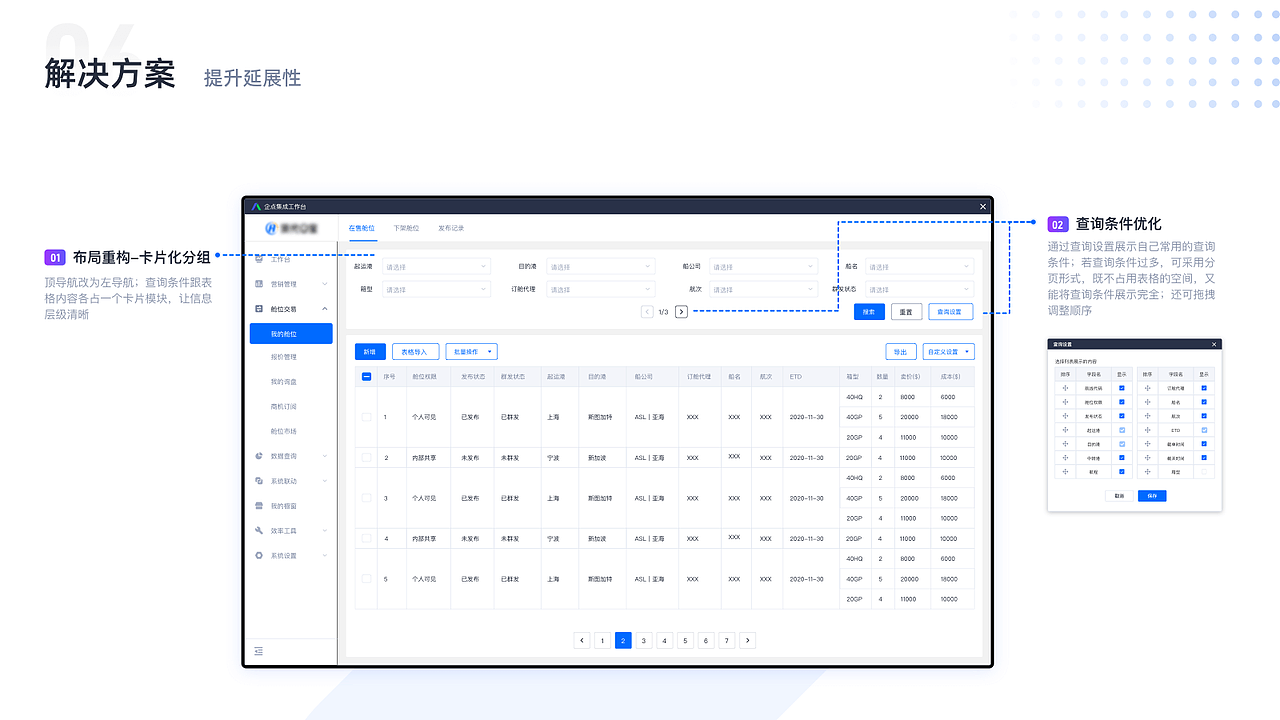Switch to the 在售舱位 tab
1280x720 pixels.
362,229
